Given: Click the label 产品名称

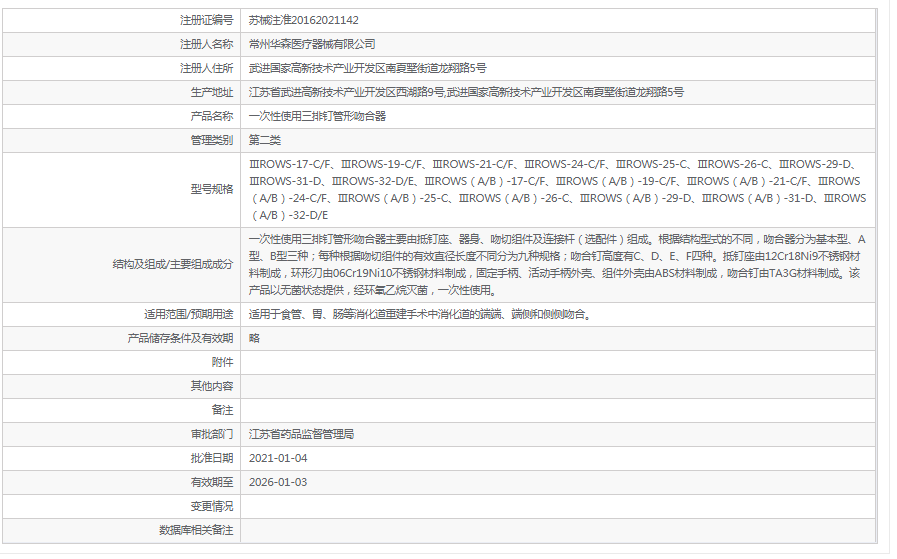Looking at the screenshot, I should [212, 117].
